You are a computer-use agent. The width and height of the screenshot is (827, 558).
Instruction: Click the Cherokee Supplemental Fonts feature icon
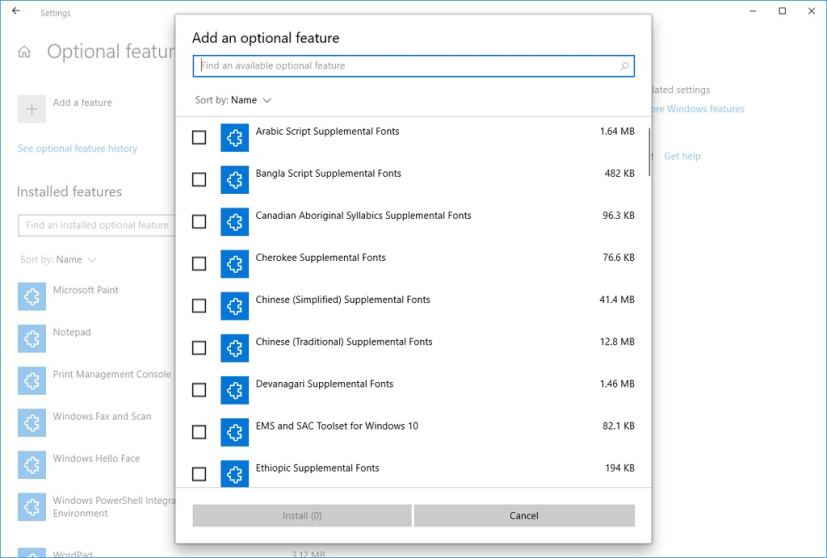235,264
